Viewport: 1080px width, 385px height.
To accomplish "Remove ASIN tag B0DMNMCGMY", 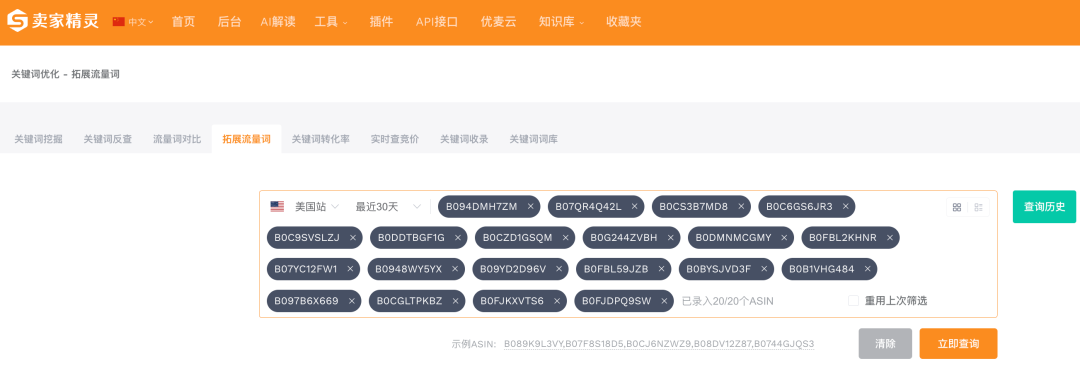I will coord(785,238).
